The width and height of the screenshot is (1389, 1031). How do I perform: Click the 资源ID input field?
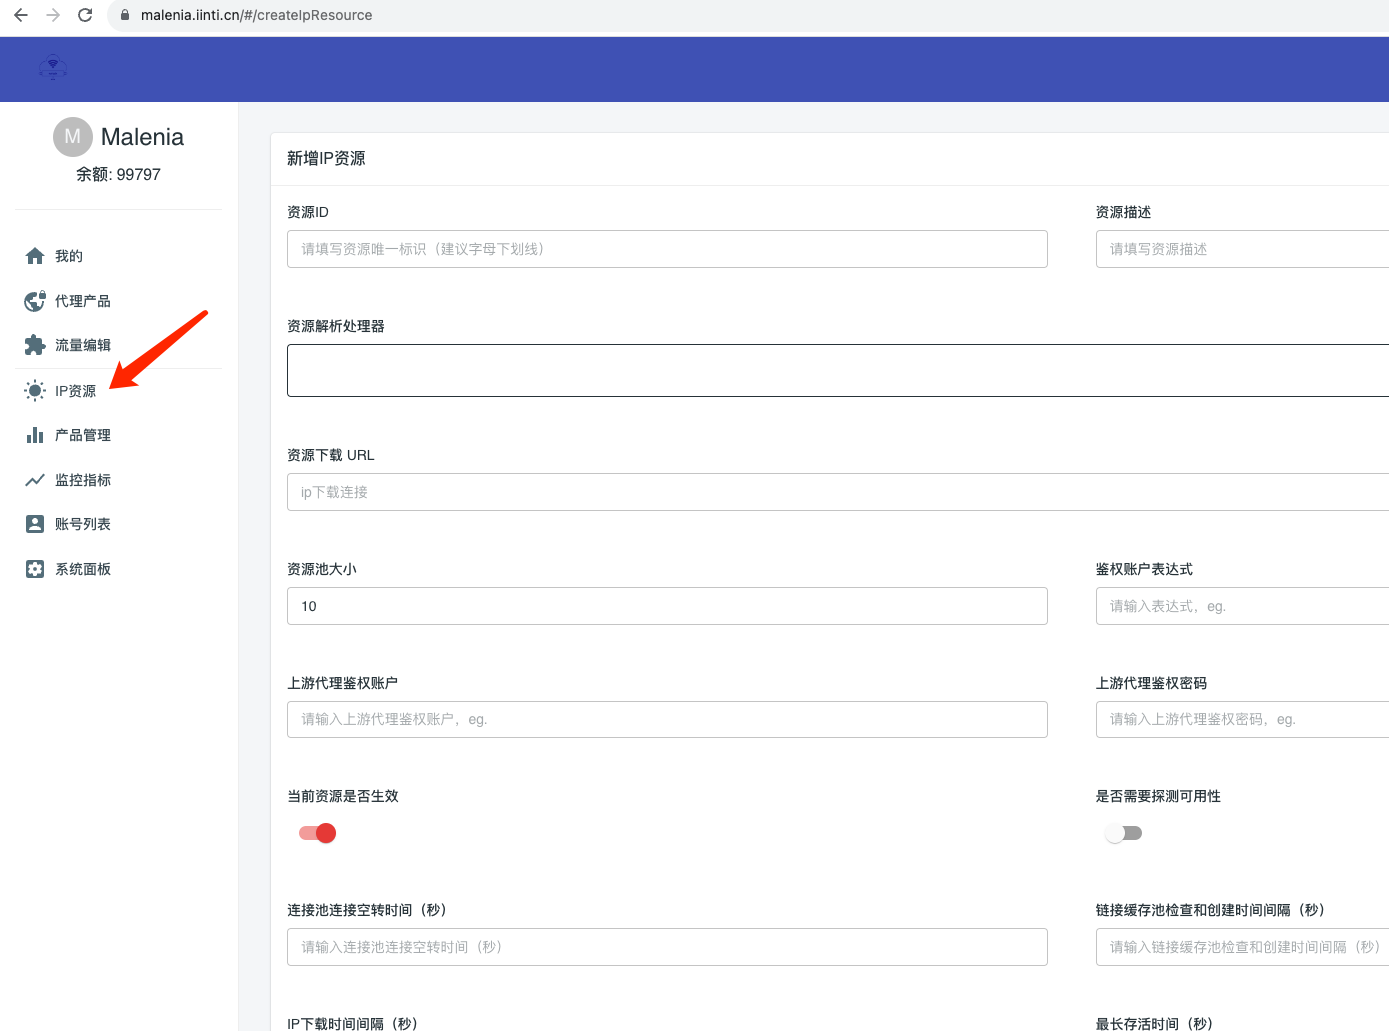pos(667,249)
